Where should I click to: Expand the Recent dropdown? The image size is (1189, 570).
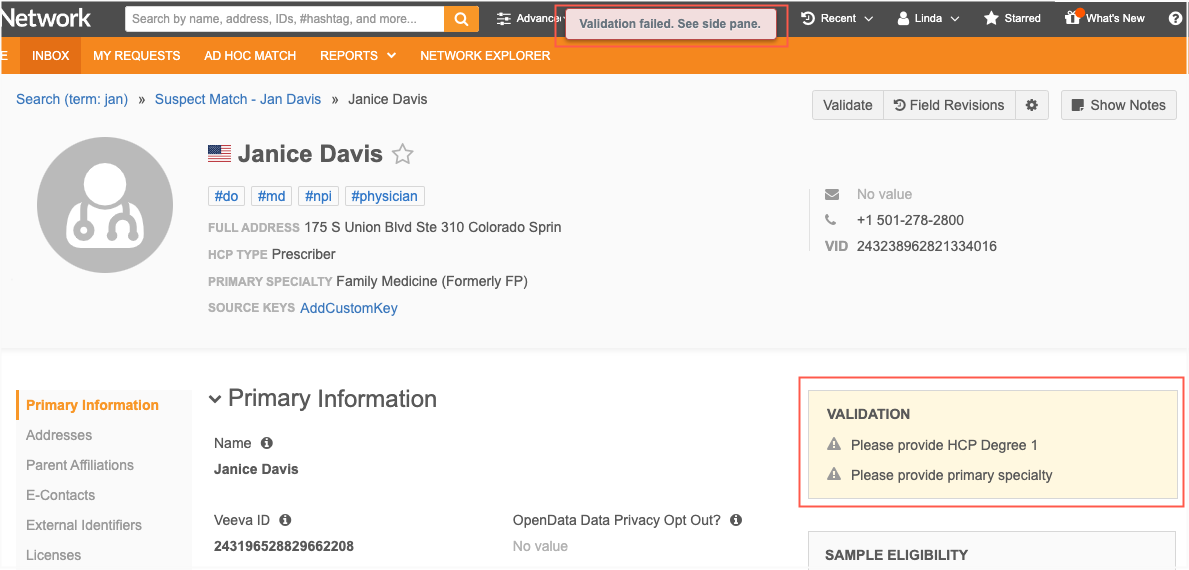[837, 18]
